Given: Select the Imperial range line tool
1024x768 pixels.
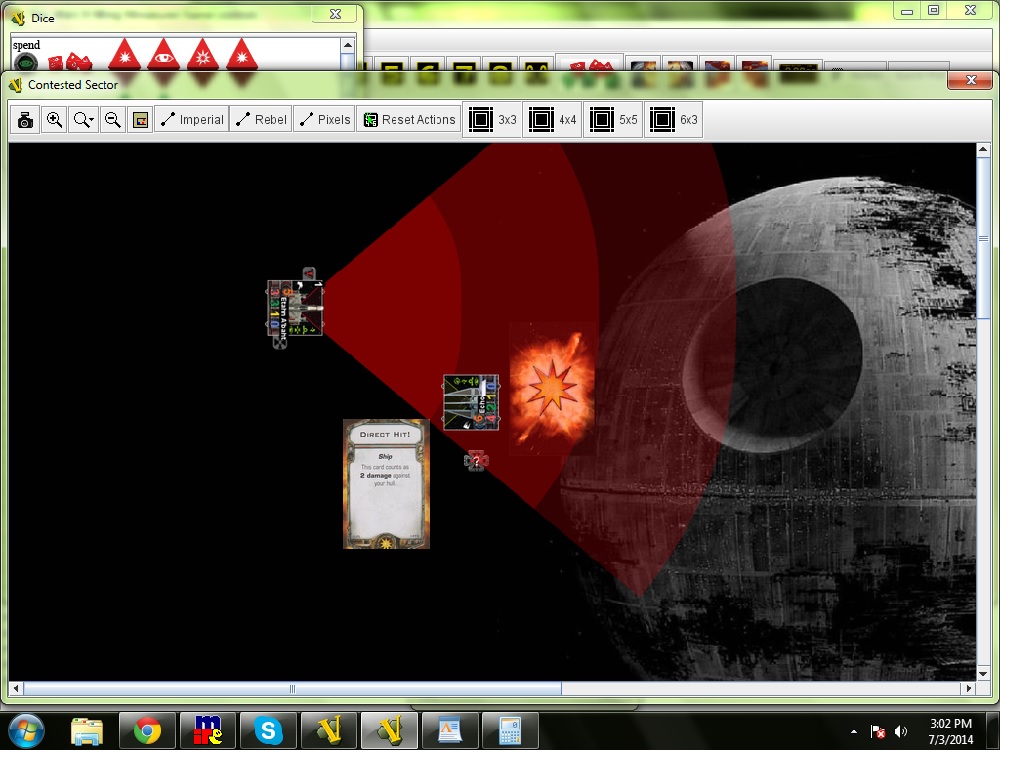Looking at the screenshot, I should point(192,120).
